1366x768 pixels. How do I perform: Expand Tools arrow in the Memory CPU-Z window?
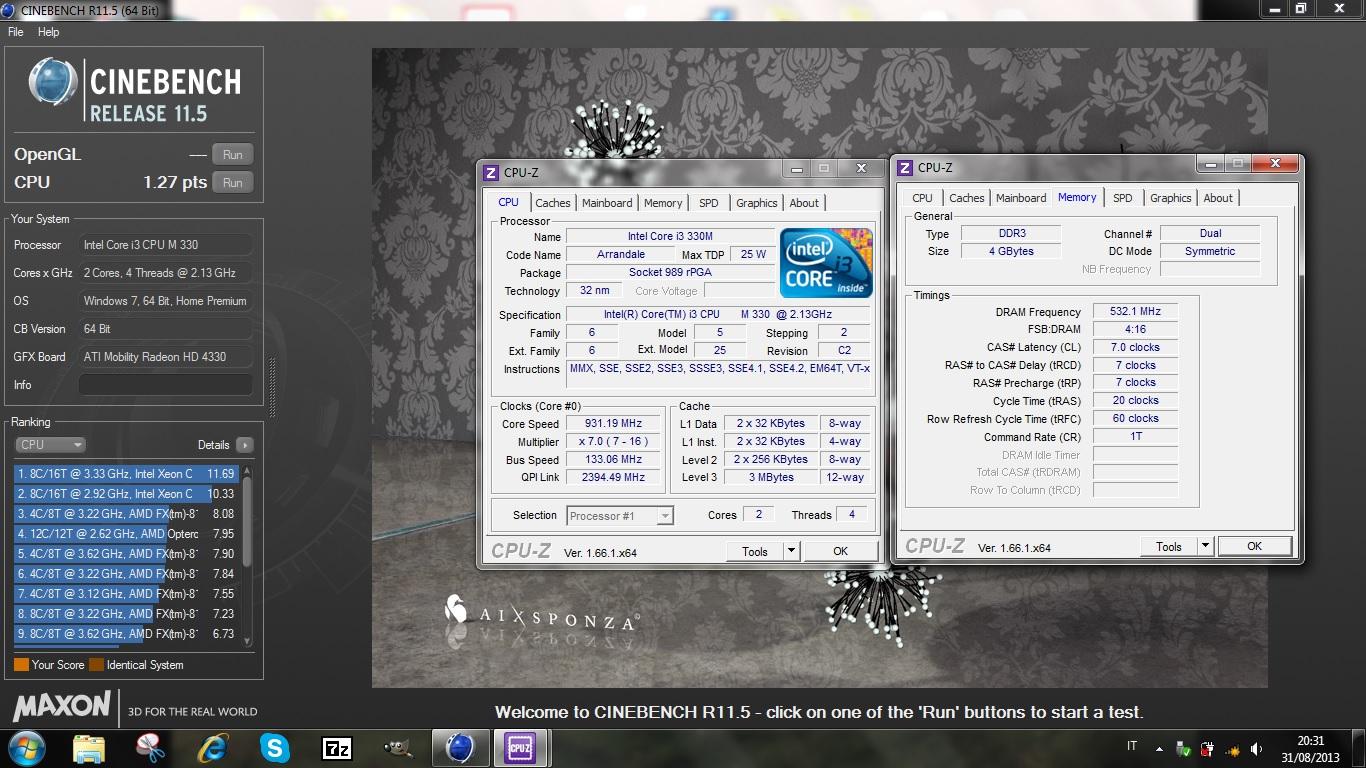[x=1205, y=546]
